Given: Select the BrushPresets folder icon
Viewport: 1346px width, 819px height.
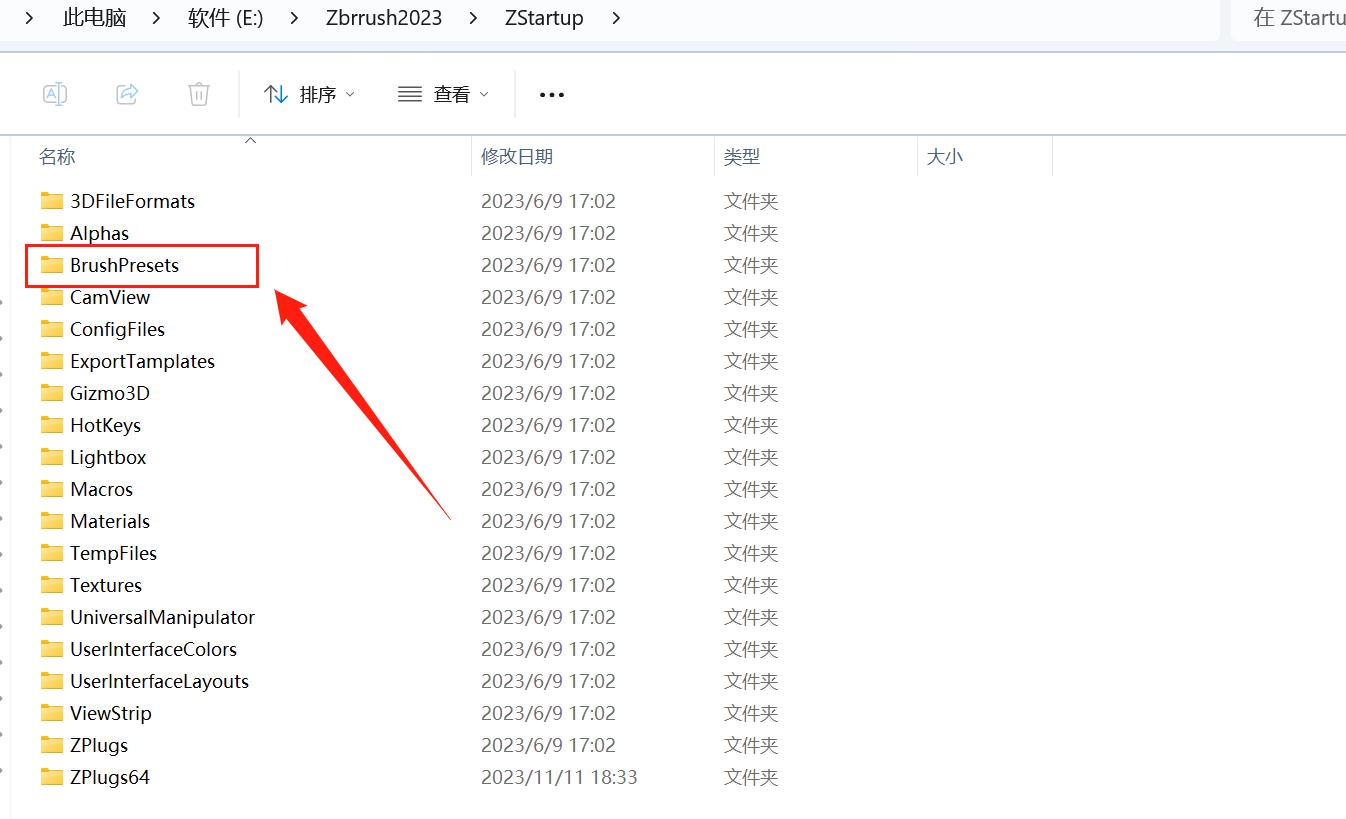Looking at the screenshot, I should pyautogui.click(x=52, y=265).
